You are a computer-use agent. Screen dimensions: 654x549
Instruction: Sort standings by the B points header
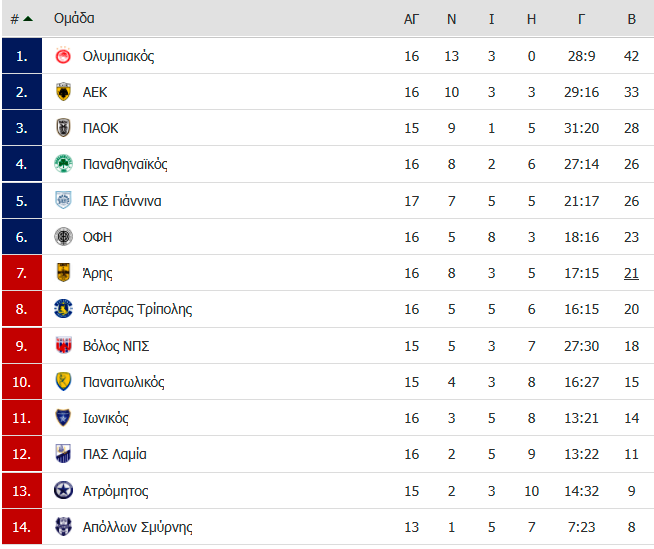coord(631,19)
